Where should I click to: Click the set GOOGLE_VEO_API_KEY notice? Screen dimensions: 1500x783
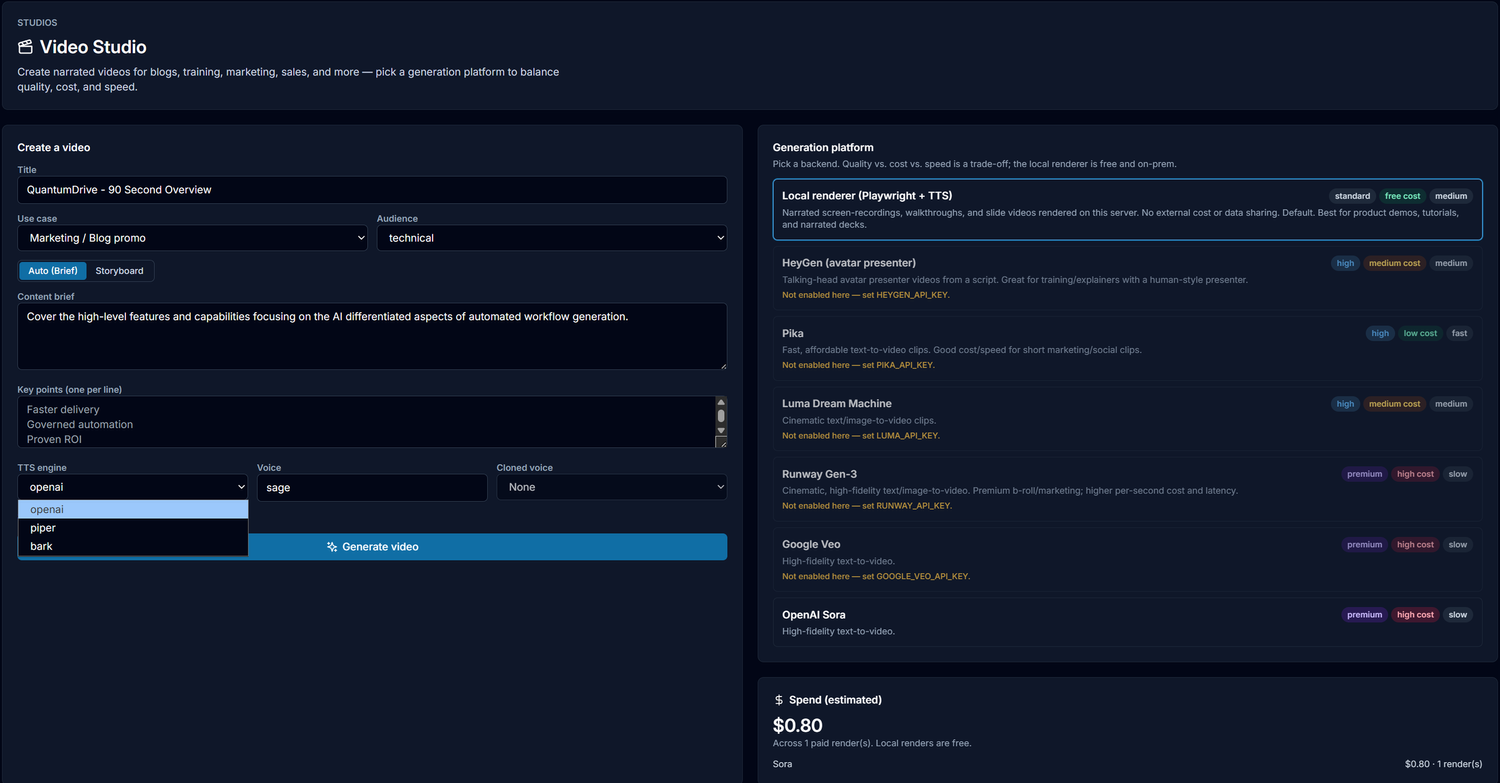876,576
